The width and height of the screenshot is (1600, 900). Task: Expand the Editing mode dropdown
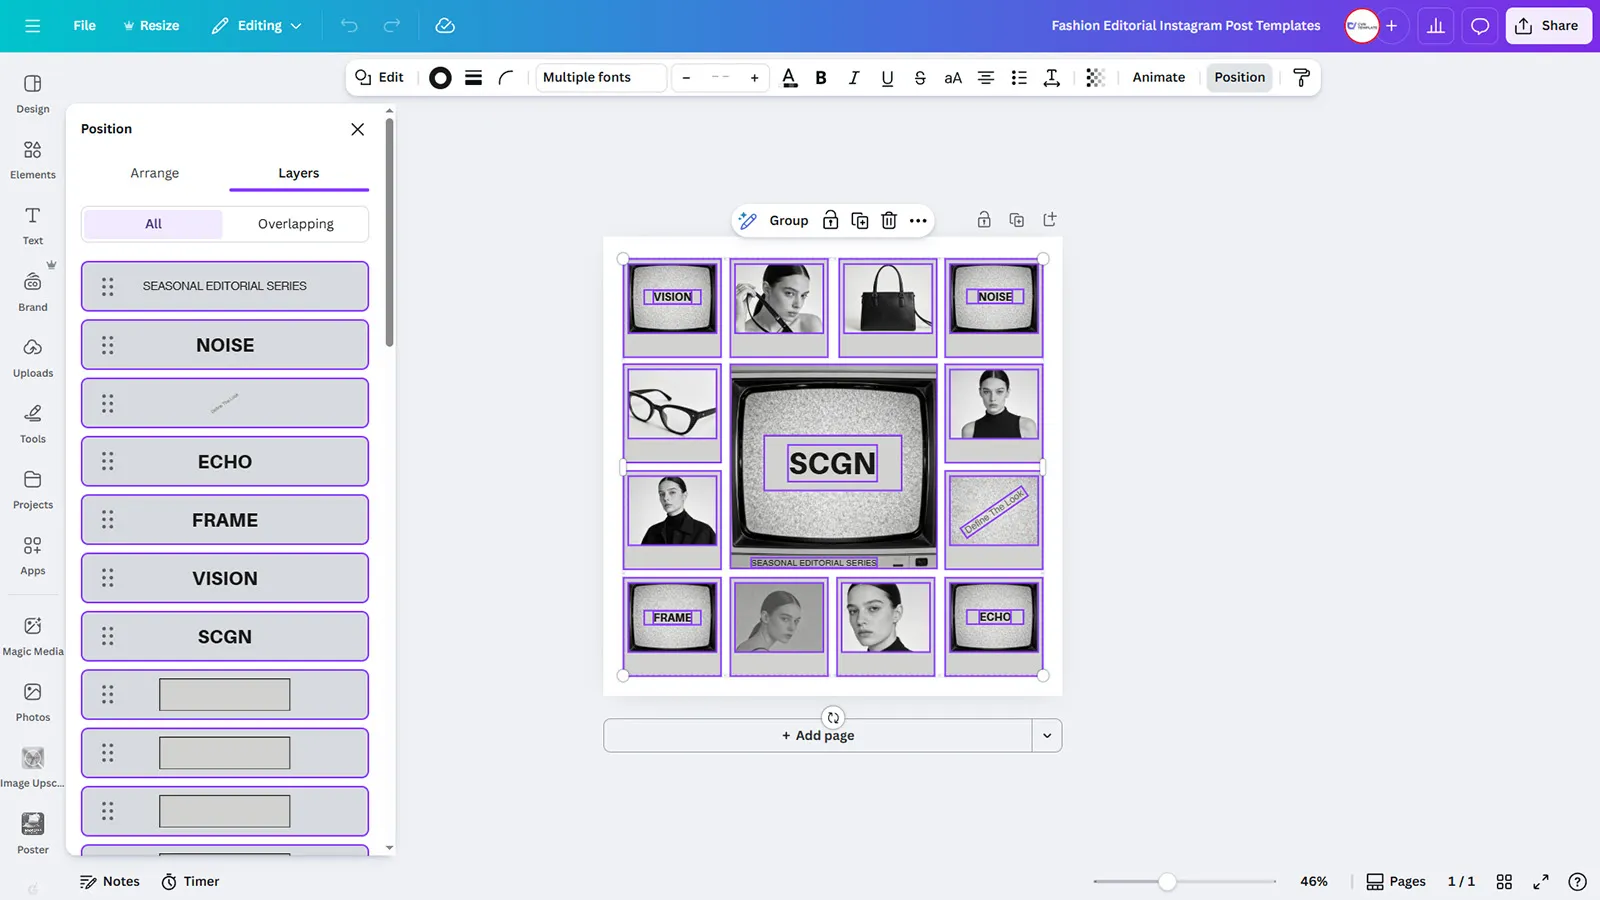tap(257, 26)
